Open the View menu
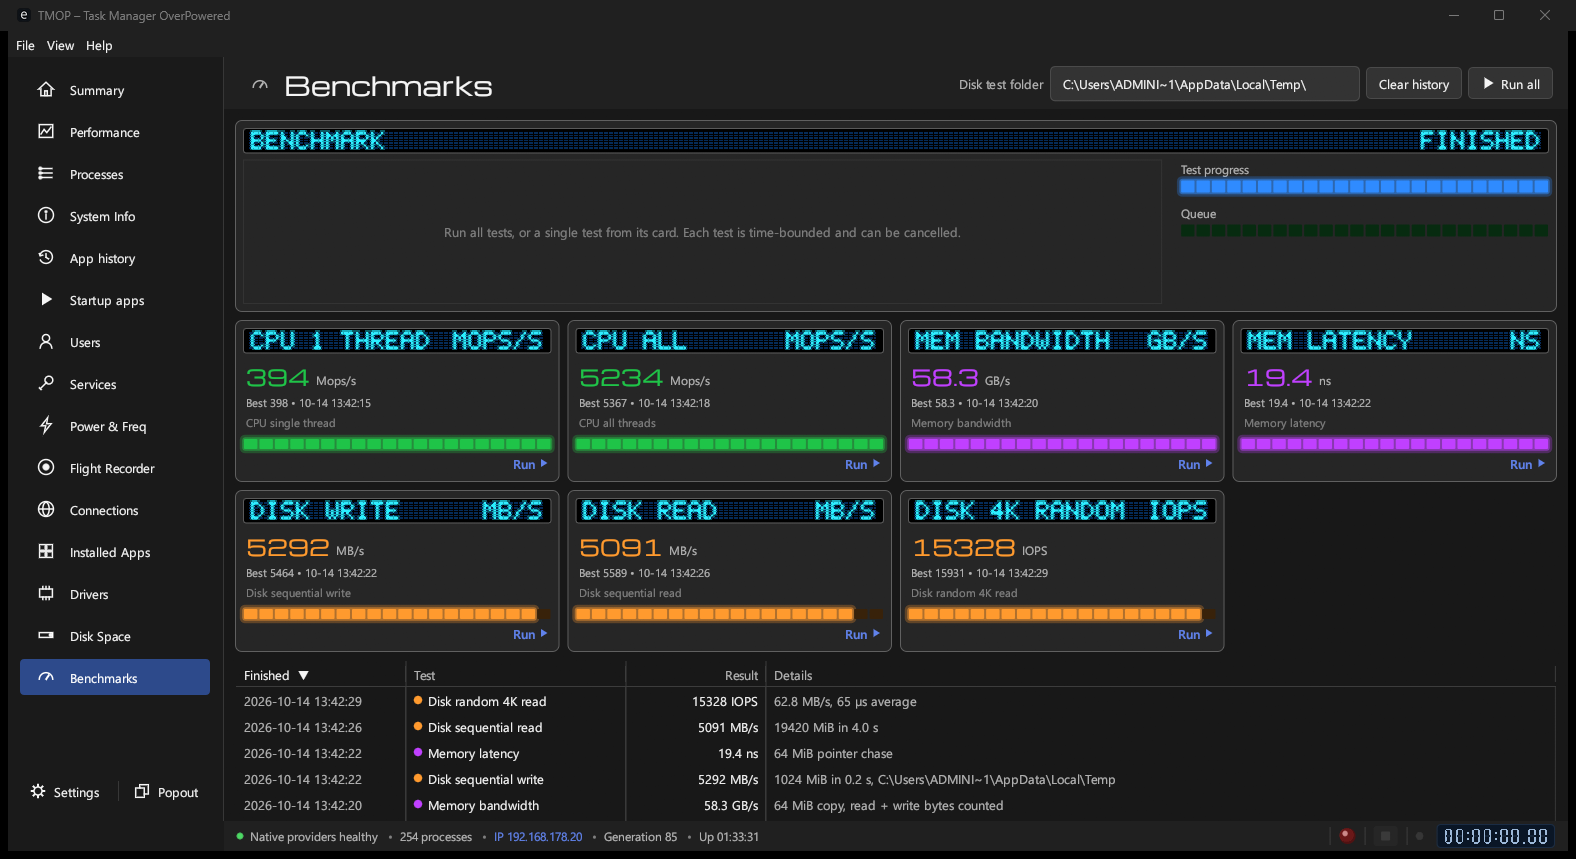 point(60,46)
